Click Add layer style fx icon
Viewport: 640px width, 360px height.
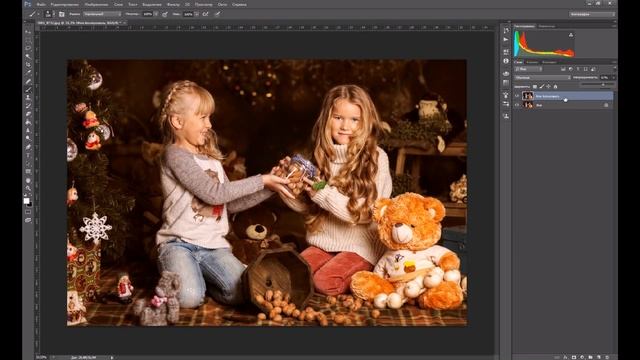point(565,357)
